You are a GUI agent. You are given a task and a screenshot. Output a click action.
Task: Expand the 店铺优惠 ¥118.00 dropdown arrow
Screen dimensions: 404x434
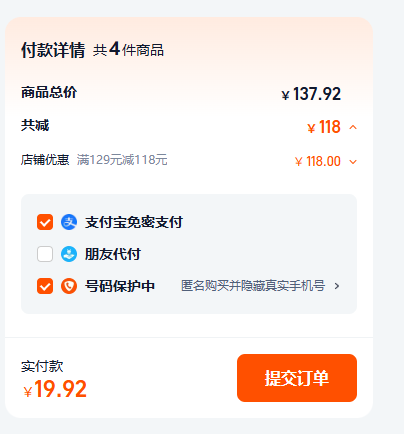pyautogui.click(x=353, y=162)
